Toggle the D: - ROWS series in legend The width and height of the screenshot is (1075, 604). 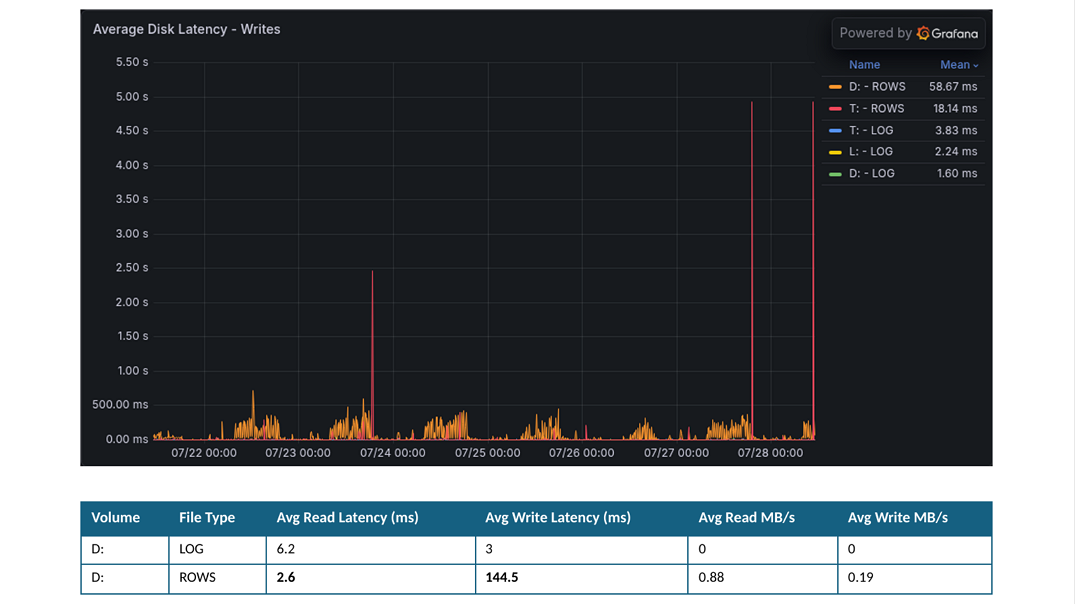click(877, 86)
